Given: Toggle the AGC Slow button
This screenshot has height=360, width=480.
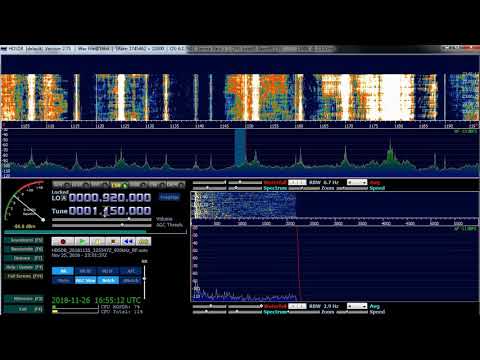Looking at the screenshot, I should click(x=85, y=280).
